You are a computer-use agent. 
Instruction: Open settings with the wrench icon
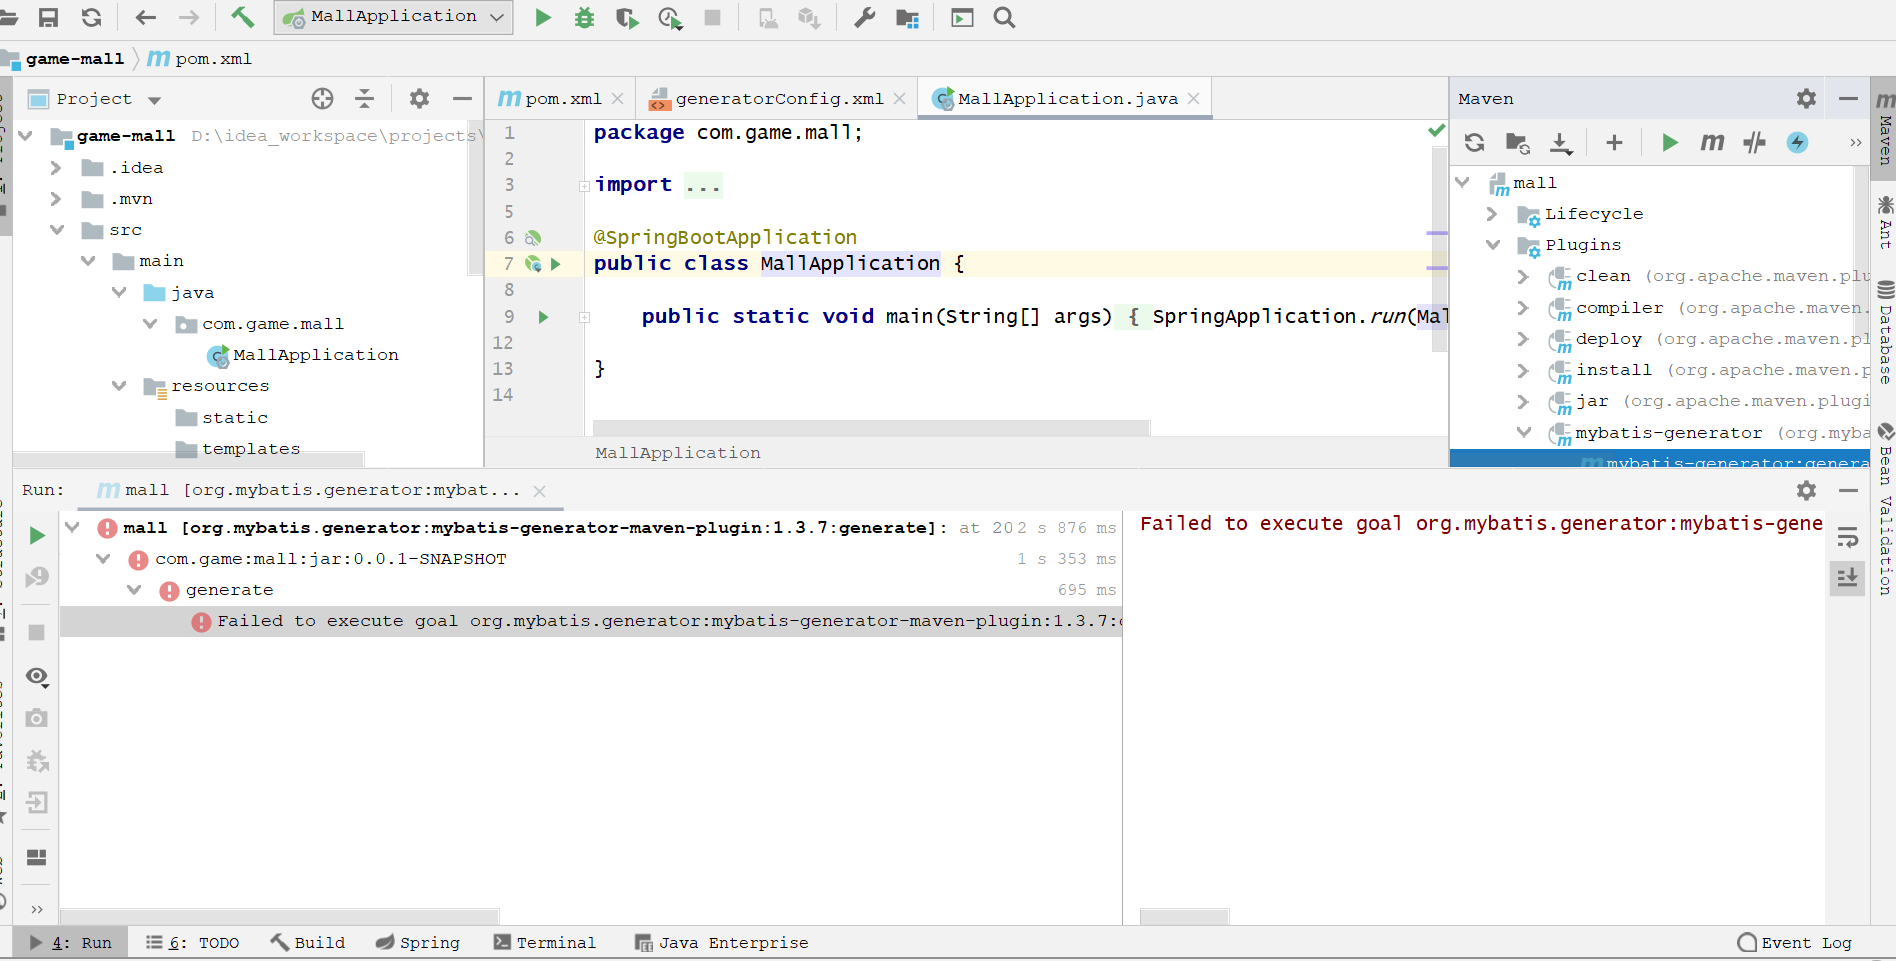pos(865,17)
